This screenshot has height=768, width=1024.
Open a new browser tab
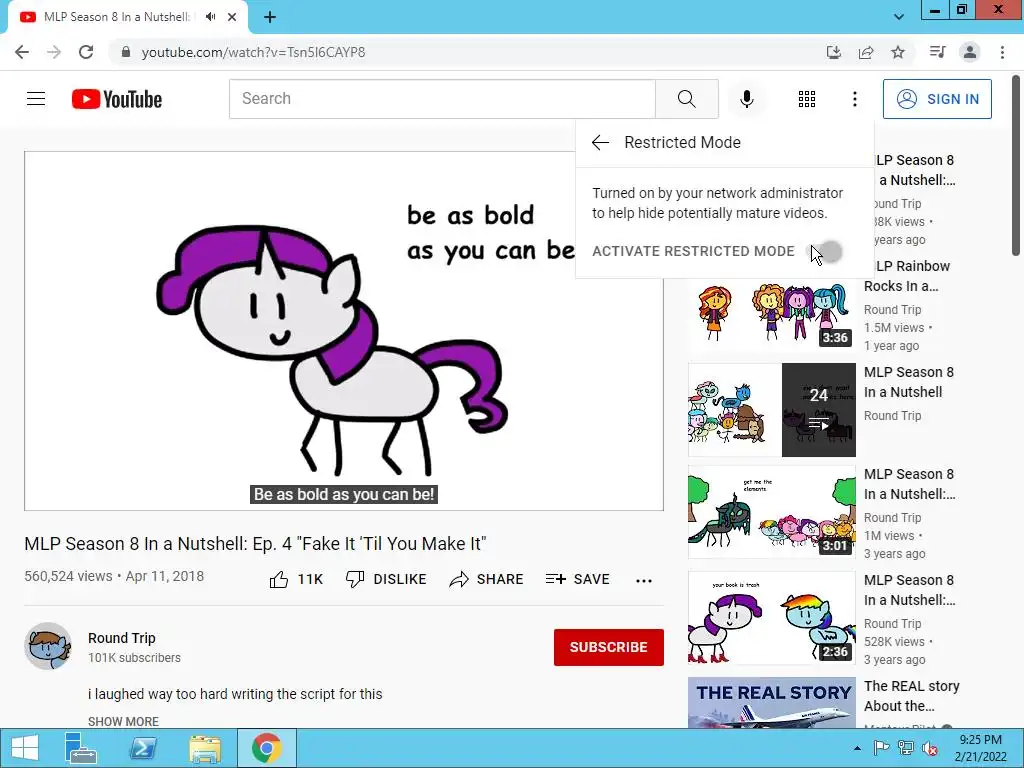pyautogui.click(x=270, y=18)
